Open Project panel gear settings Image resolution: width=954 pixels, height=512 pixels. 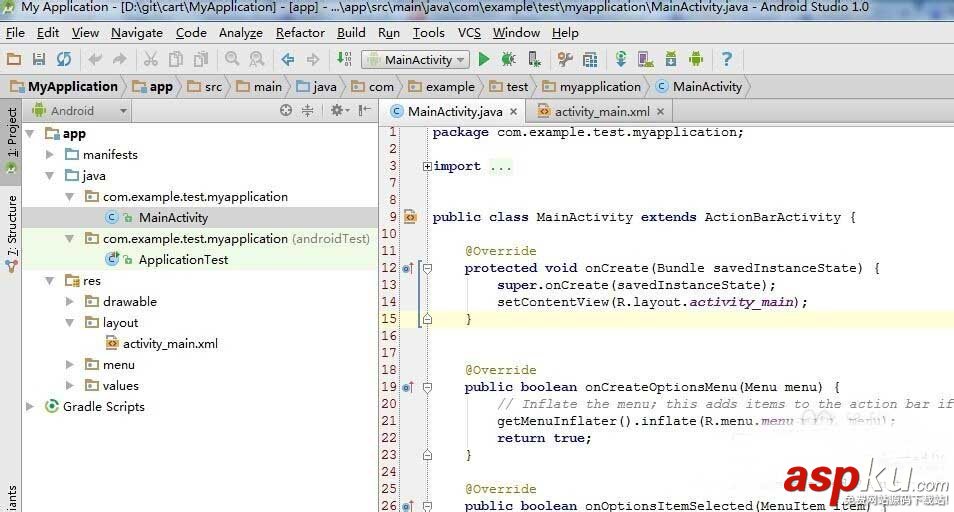tap(338, 111)
